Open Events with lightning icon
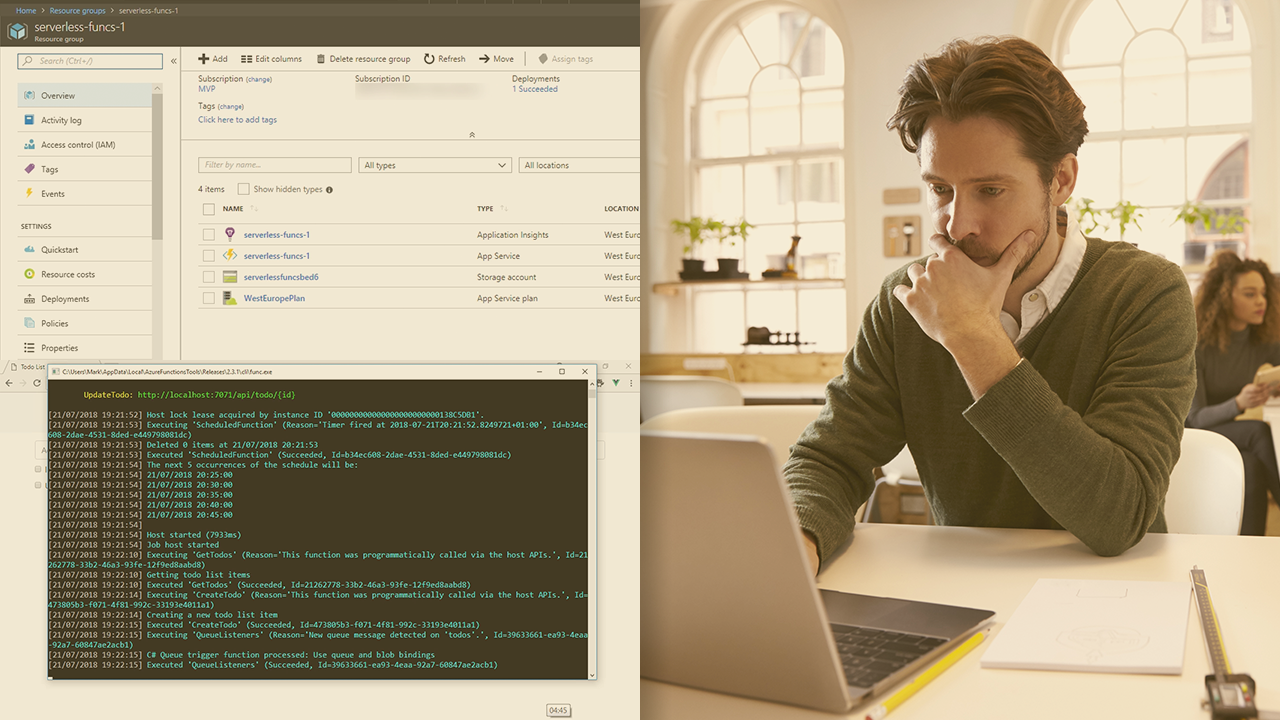 52,194
